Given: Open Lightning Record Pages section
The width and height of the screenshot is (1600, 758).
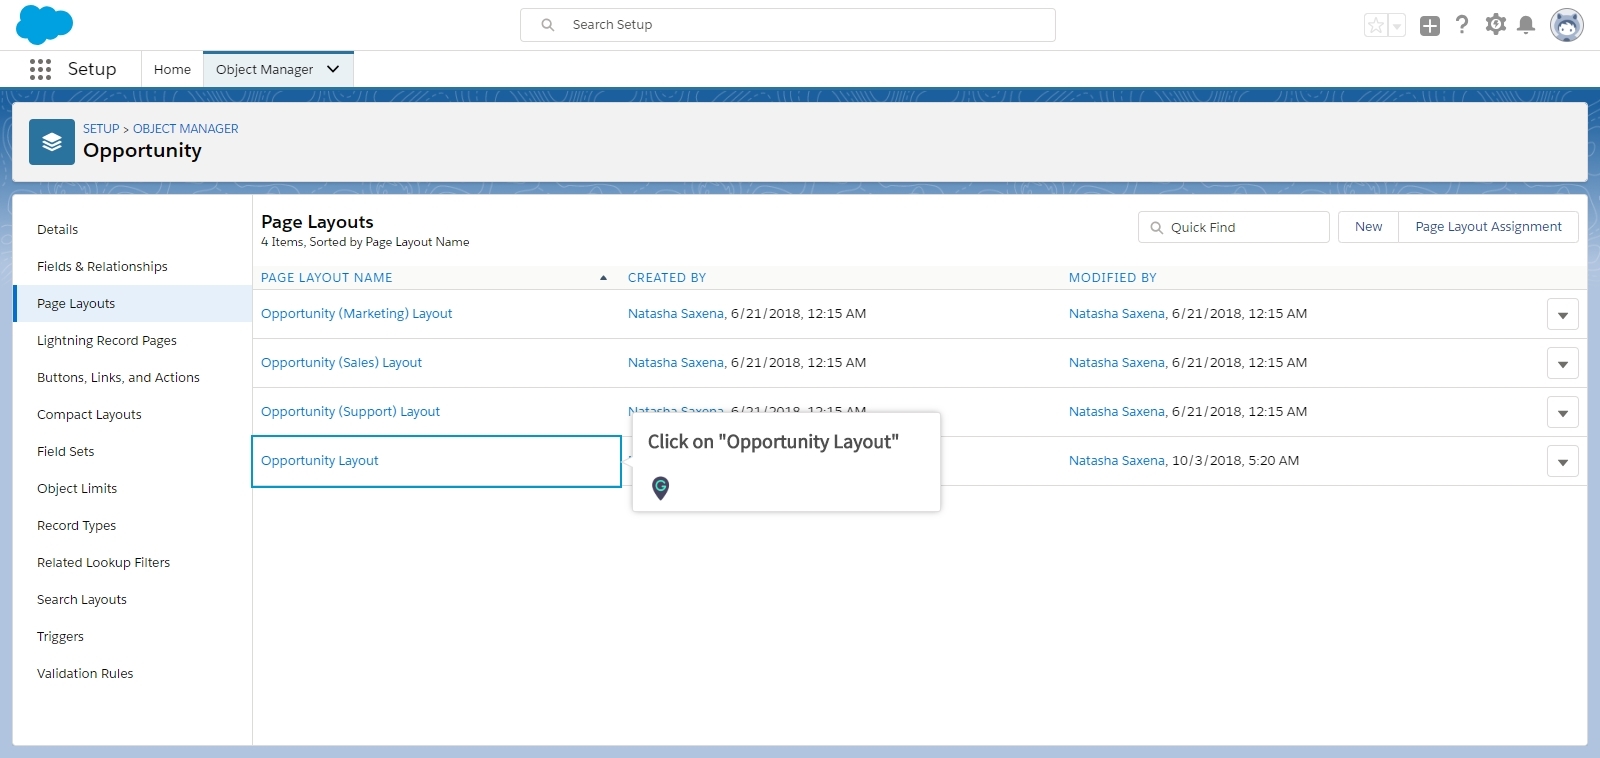Looking at the screenshot, I should pyautogui.click(x=107, y=341).
